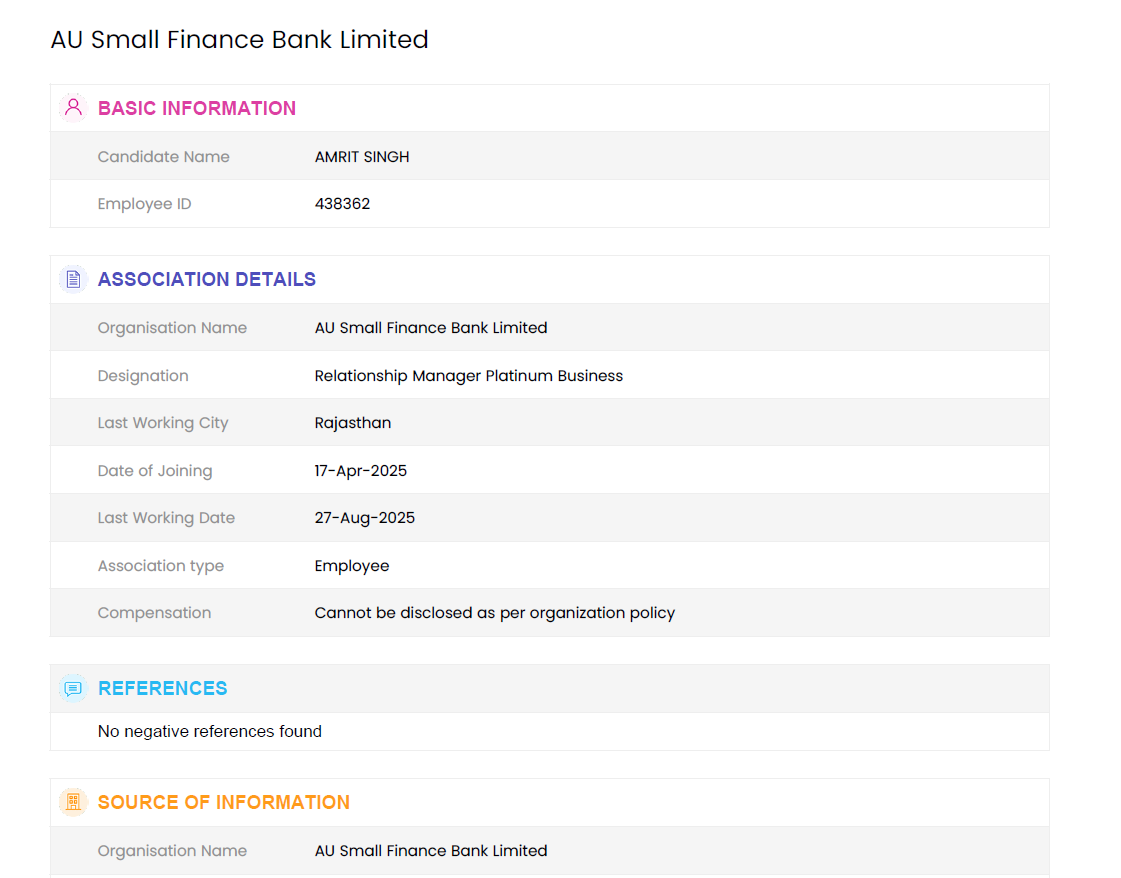
Task: Click the last working date 27-Aug-2025
Action: [365, 518]
